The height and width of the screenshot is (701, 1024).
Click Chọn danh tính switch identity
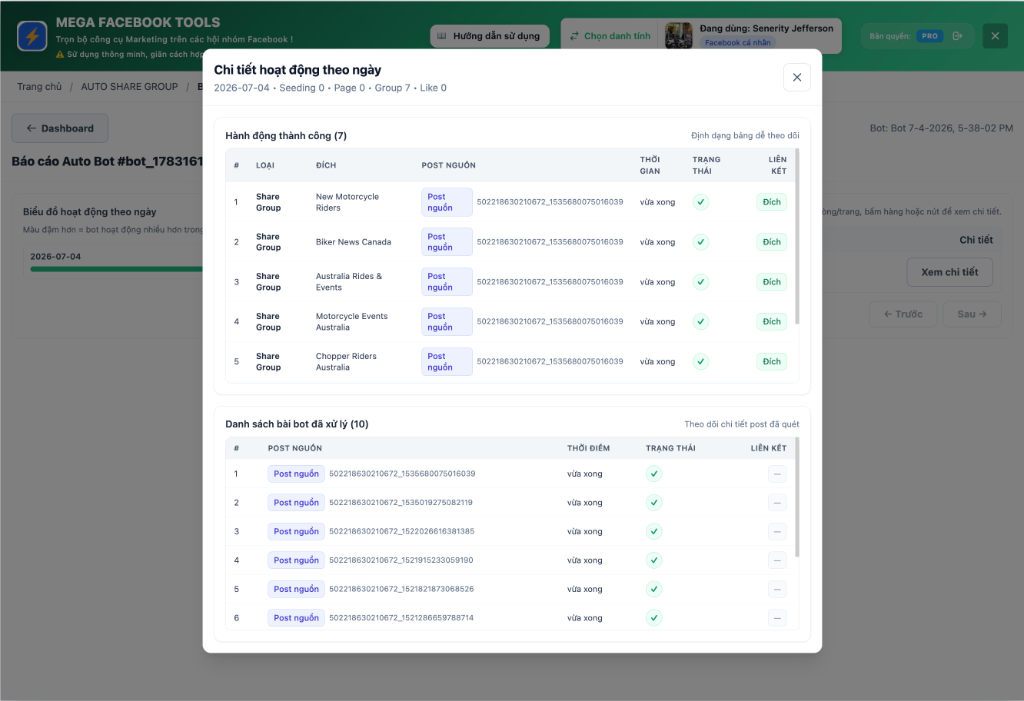610,36
